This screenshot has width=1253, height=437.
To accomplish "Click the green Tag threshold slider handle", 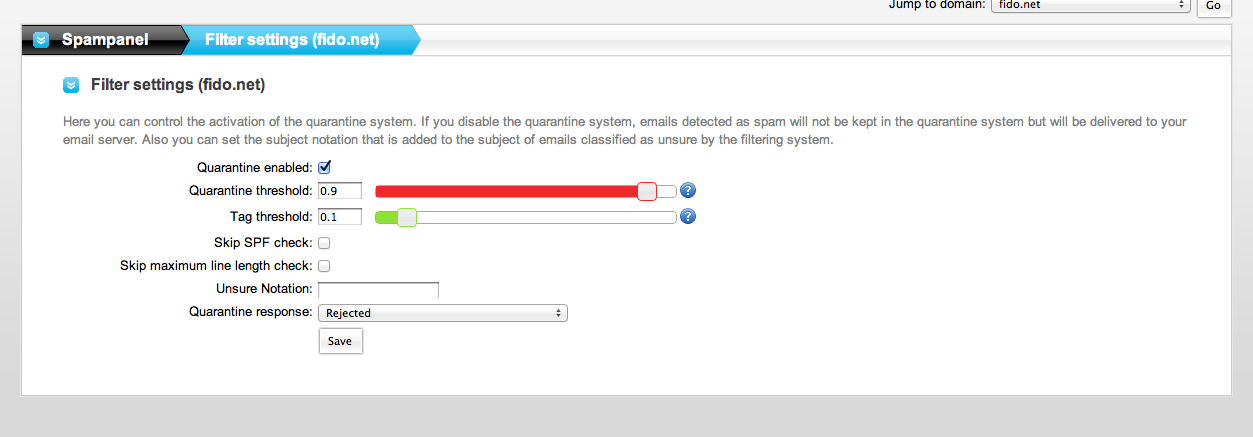I will (406, 217).
